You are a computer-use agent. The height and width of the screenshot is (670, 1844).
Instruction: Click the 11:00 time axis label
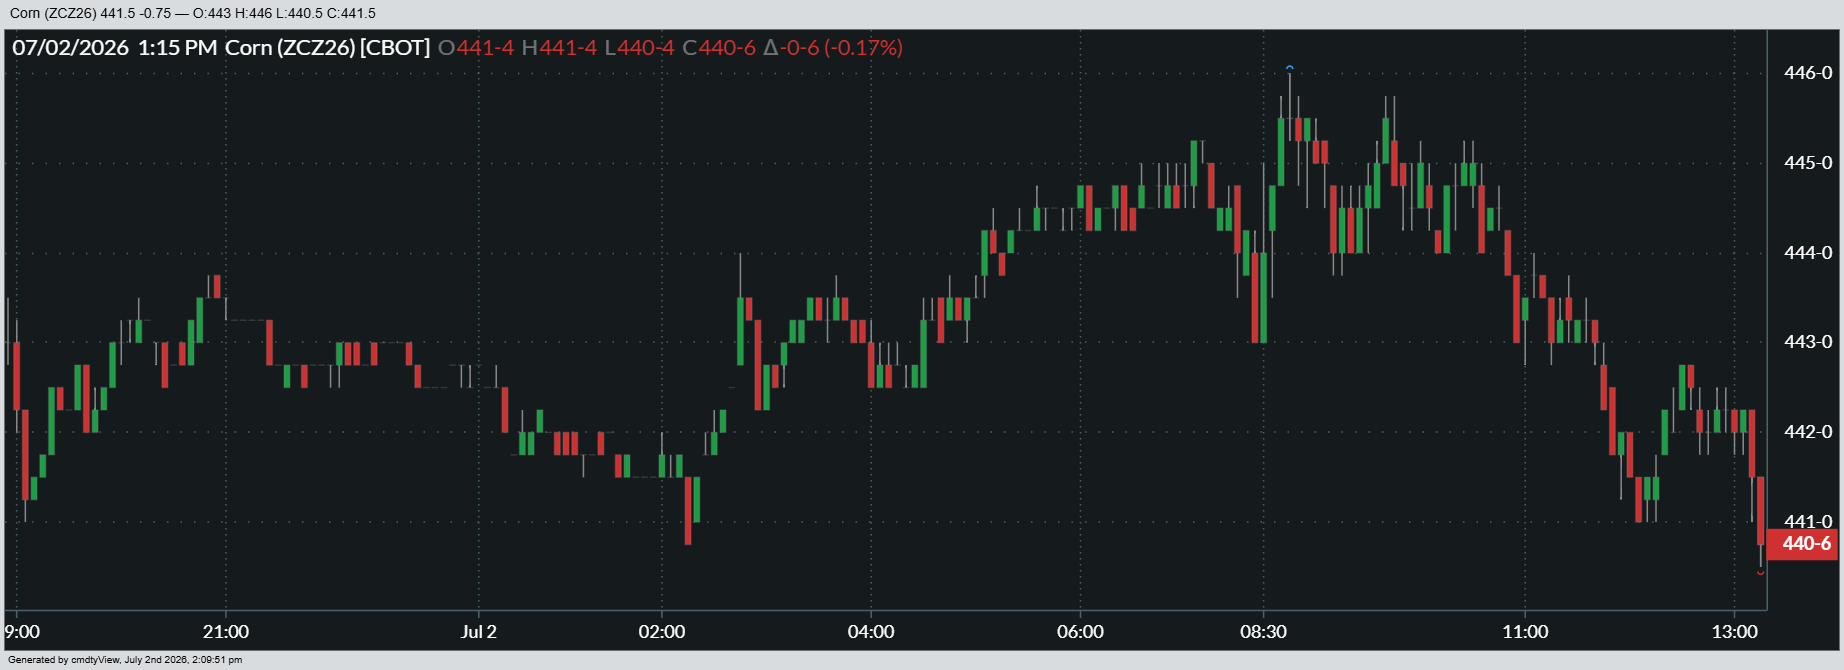(1525, 632)
